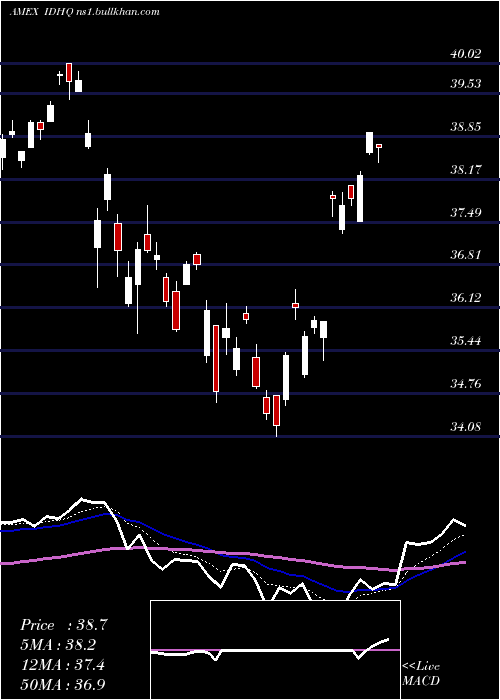
Task: Select the 34.08 price level label
Action: pyautogui.click(x=466, y=427)
